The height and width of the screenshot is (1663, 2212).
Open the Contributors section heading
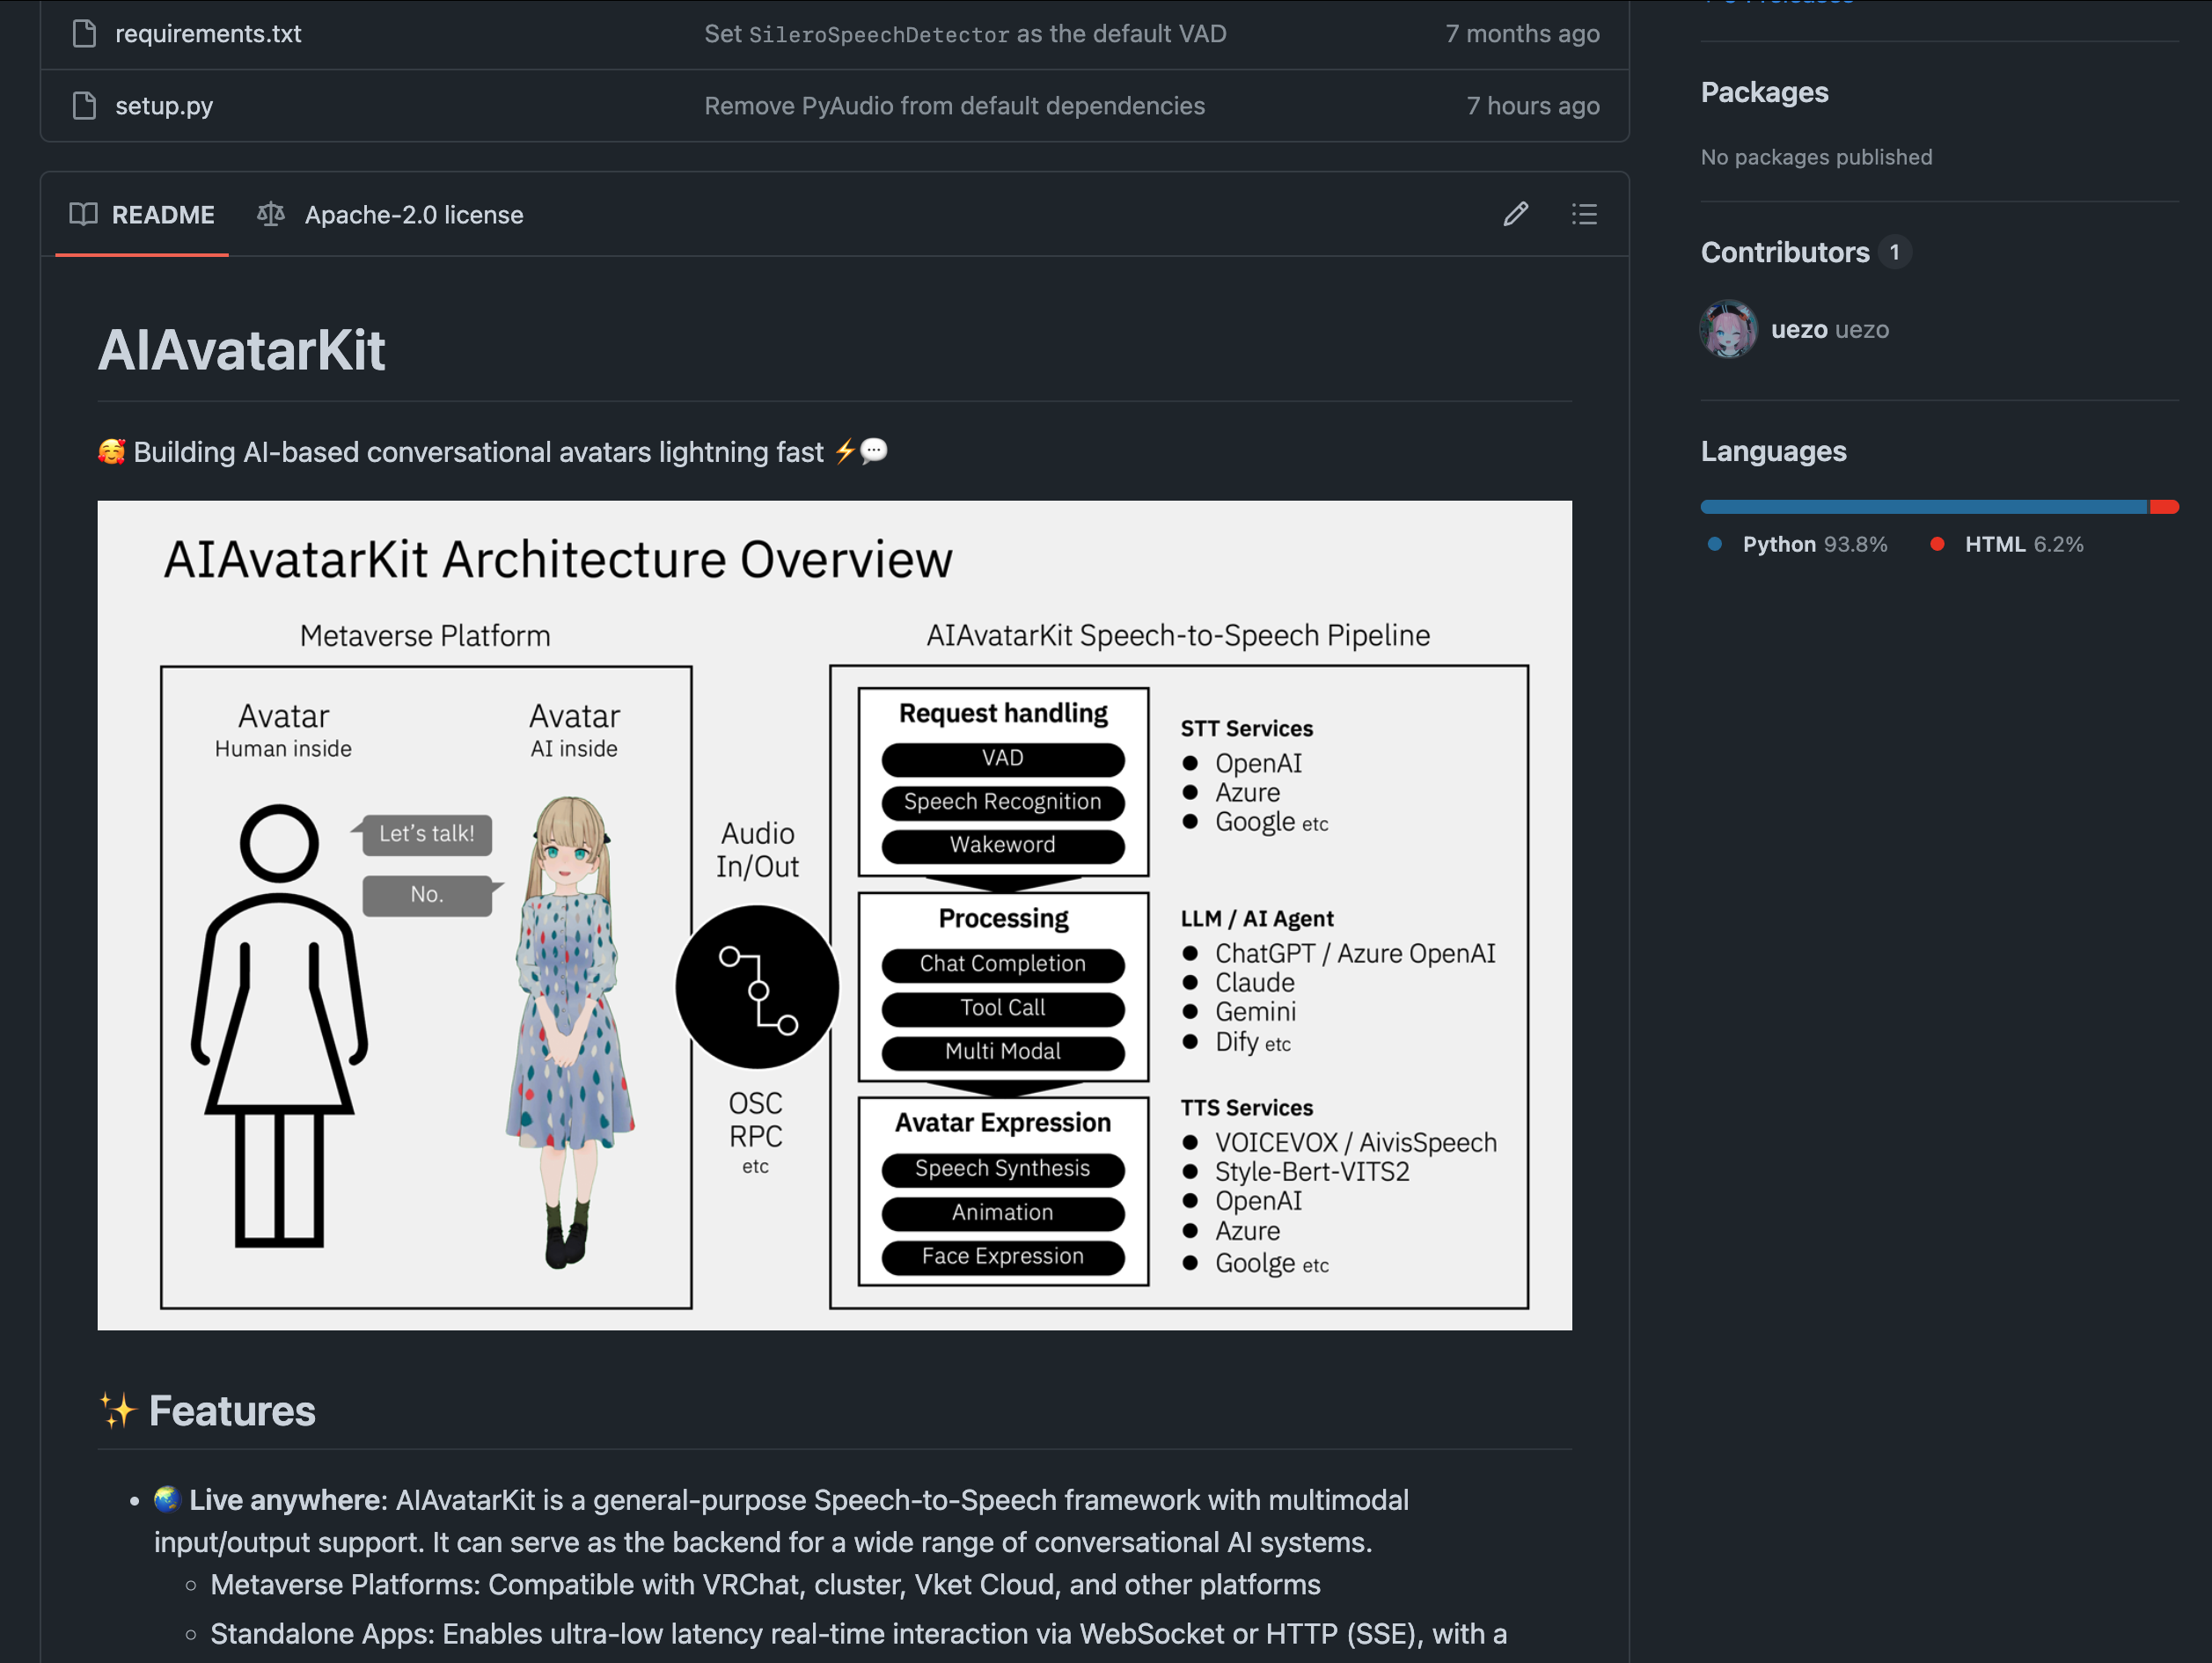pyautogui.click(x=1785, y=252)
